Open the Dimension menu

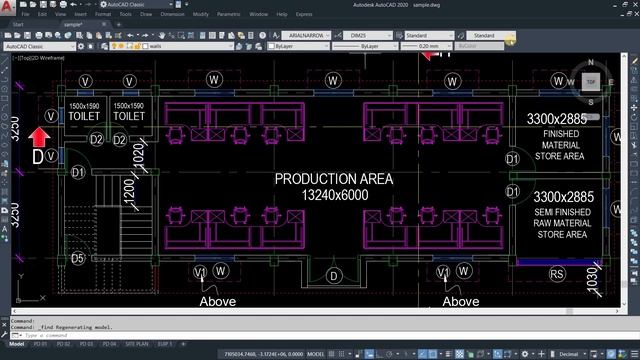(x=172, y=14)
